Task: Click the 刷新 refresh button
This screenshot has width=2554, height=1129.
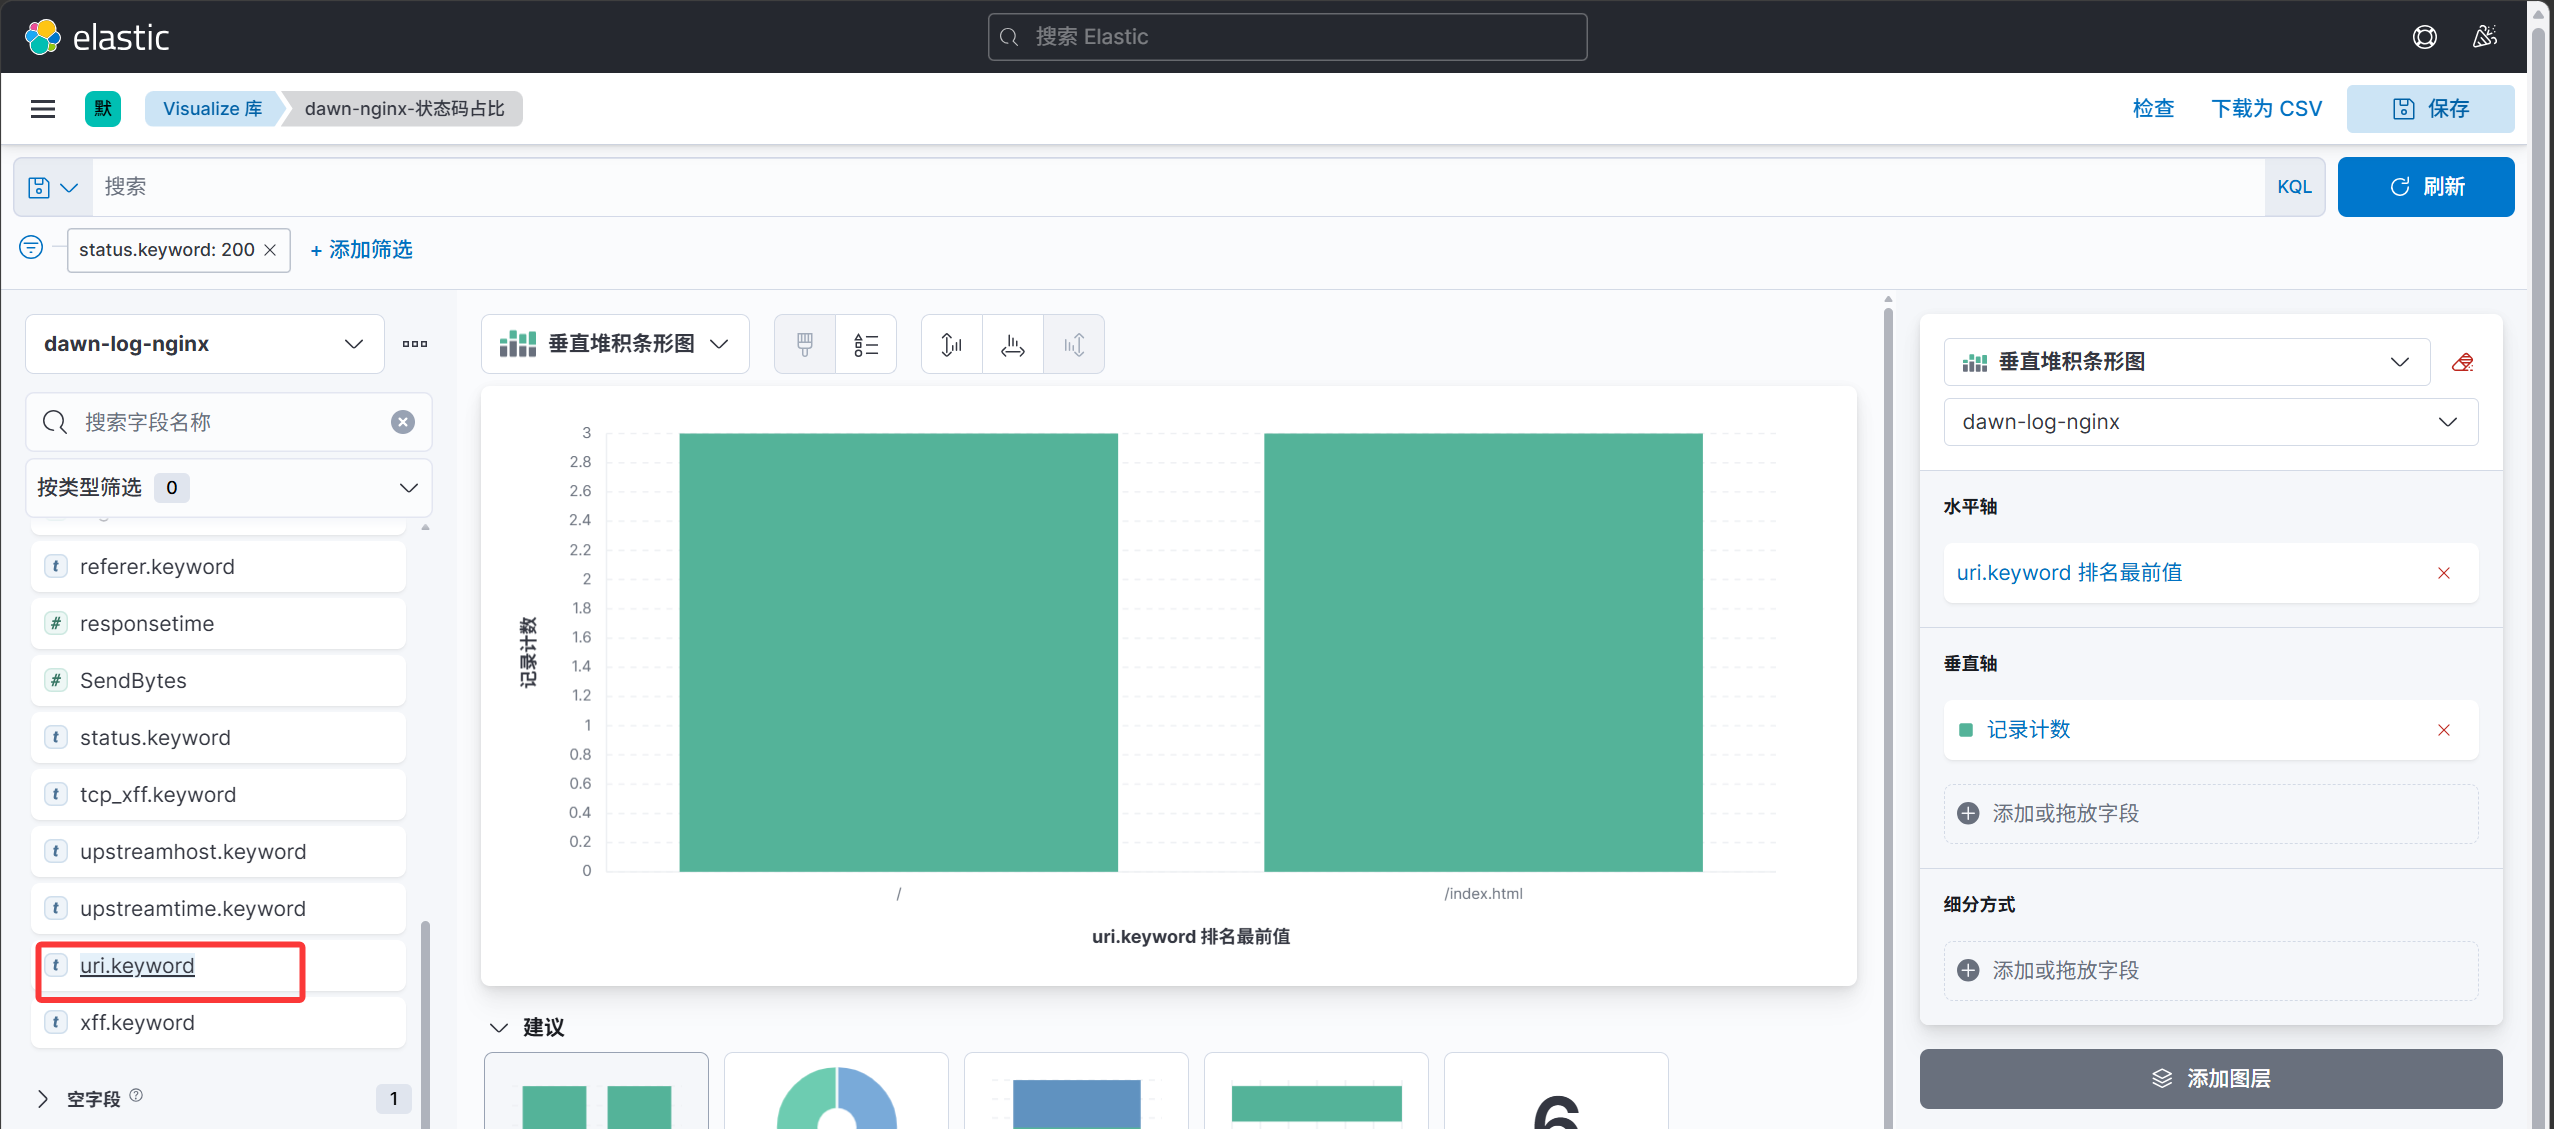Action: [x=2426, y=187]
